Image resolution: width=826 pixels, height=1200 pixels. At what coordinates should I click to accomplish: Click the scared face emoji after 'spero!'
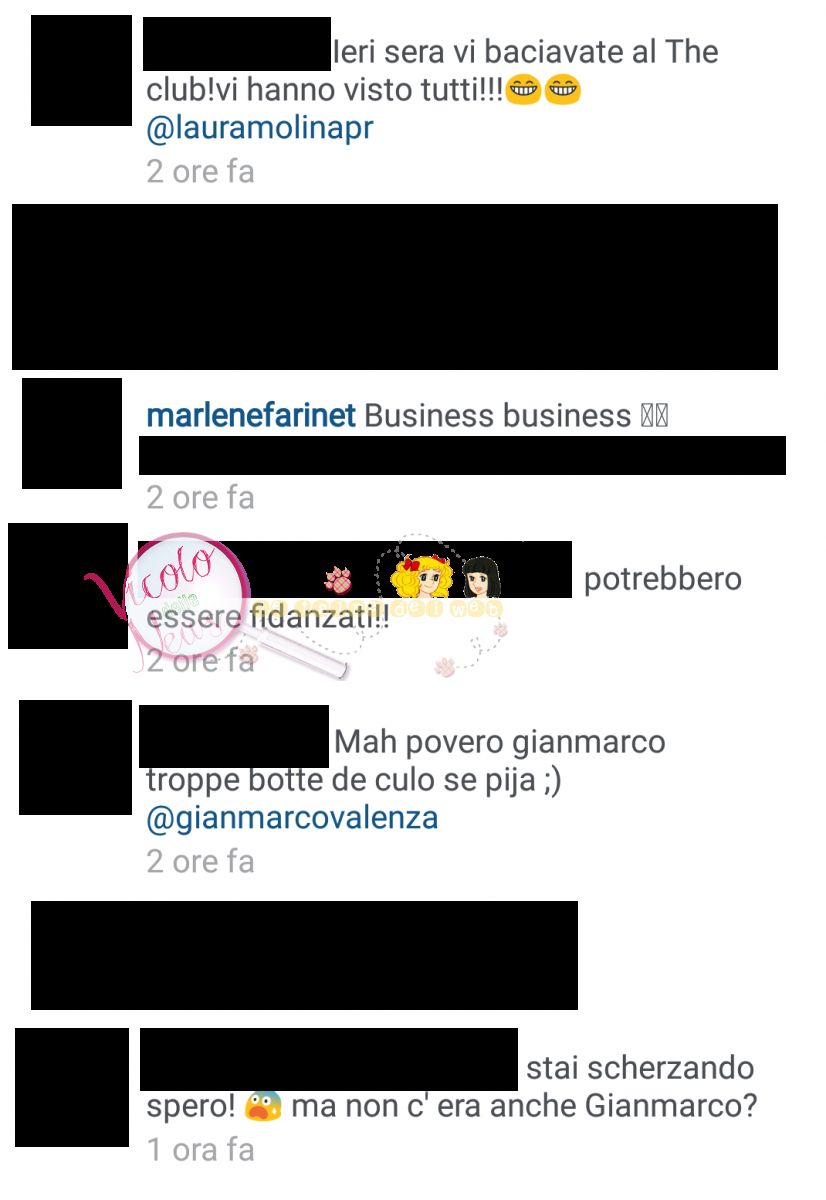point(263,1108)
